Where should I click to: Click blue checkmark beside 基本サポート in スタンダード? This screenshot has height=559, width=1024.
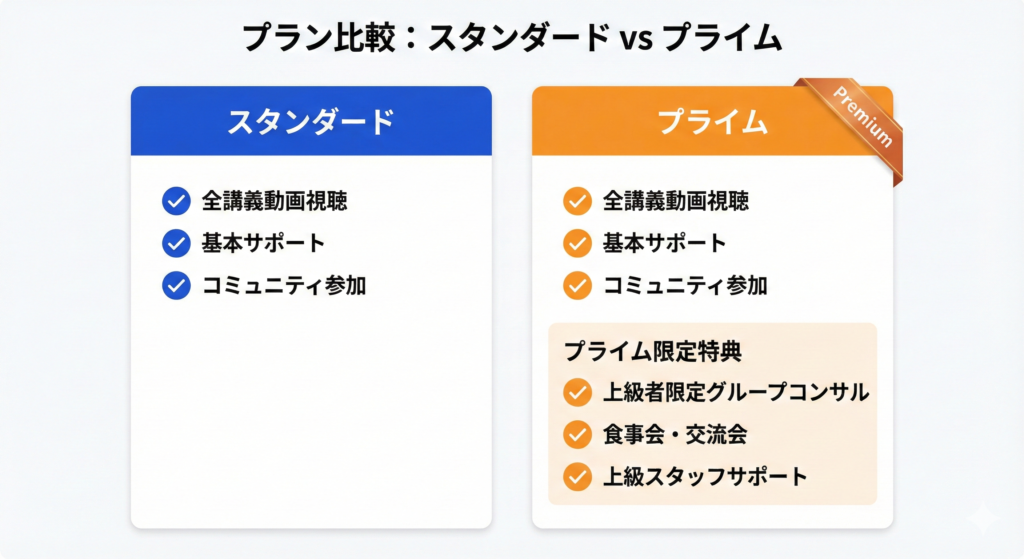pyautogui.click(x=176, y=243)
